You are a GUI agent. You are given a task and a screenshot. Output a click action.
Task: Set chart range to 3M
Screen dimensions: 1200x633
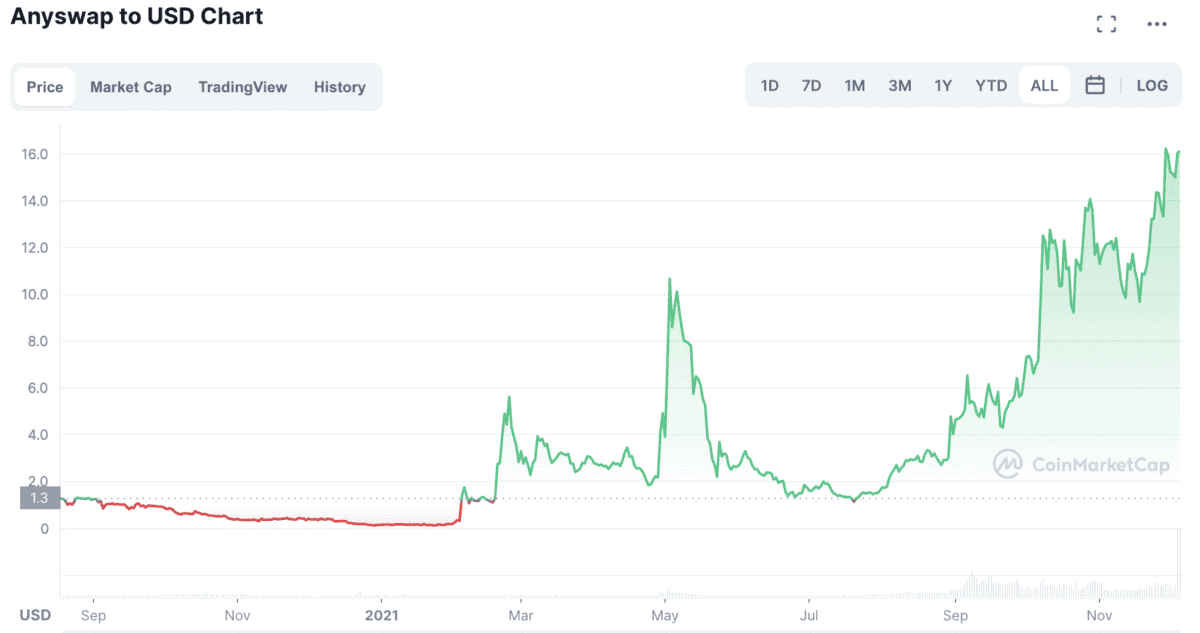(900, 86)
